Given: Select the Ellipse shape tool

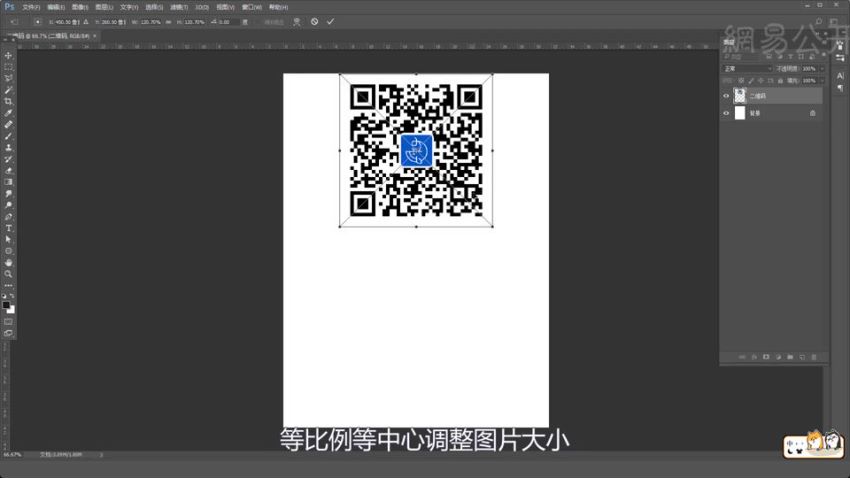Looking at the screenshot, I should coord(8,251).
